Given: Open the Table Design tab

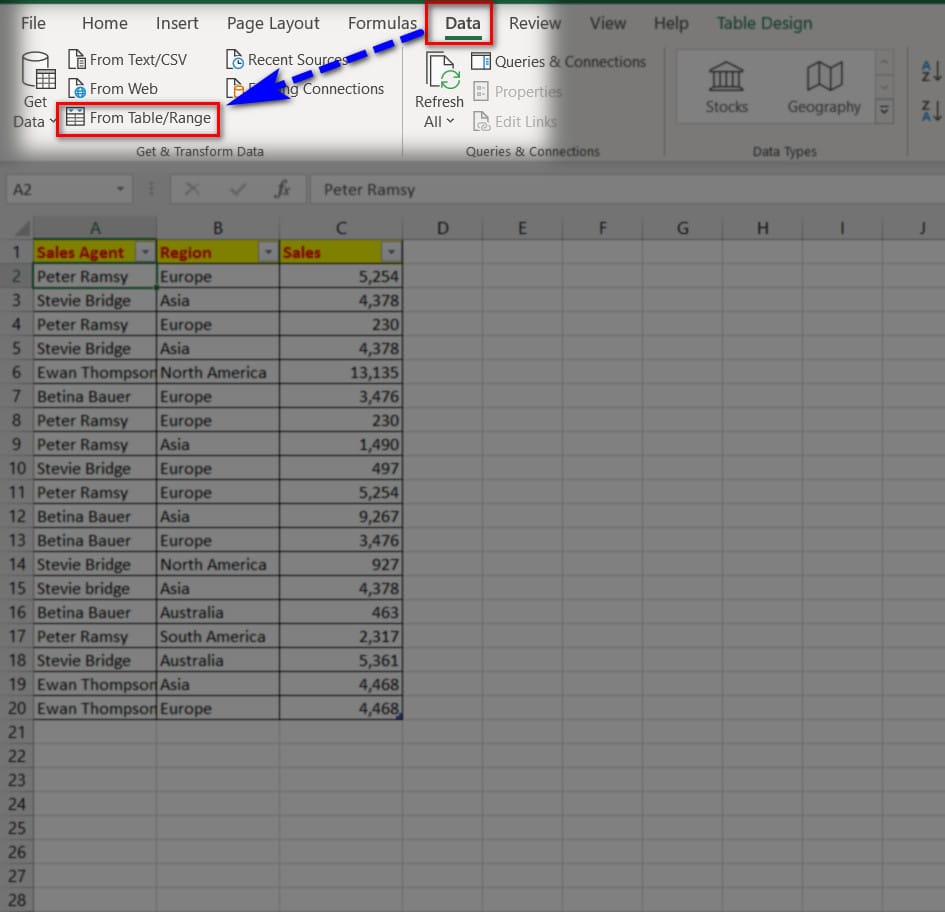Looking at the screenshot, I should point(764,23).
